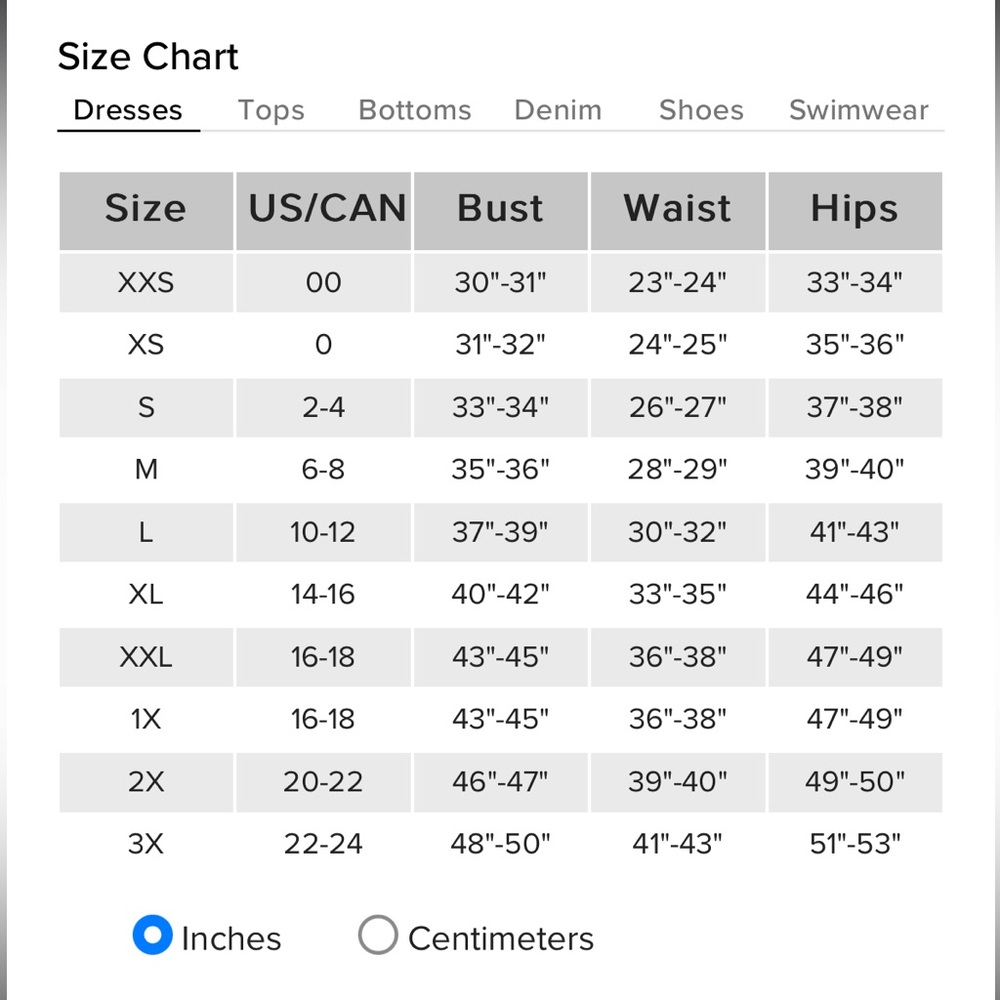The height and width of the screenshot is (1000, 1000).
Task: Click the Bust column header
Action: 500,209
